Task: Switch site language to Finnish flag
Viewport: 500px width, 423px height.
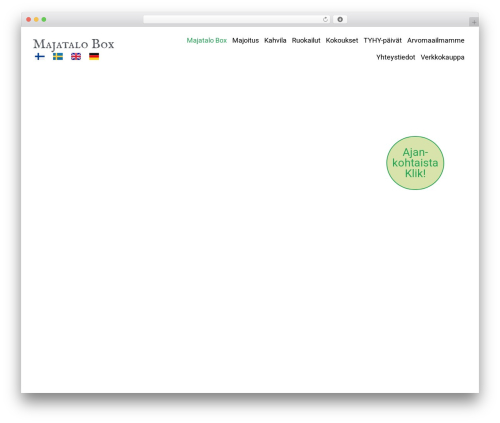Action: tap(40, 57)
